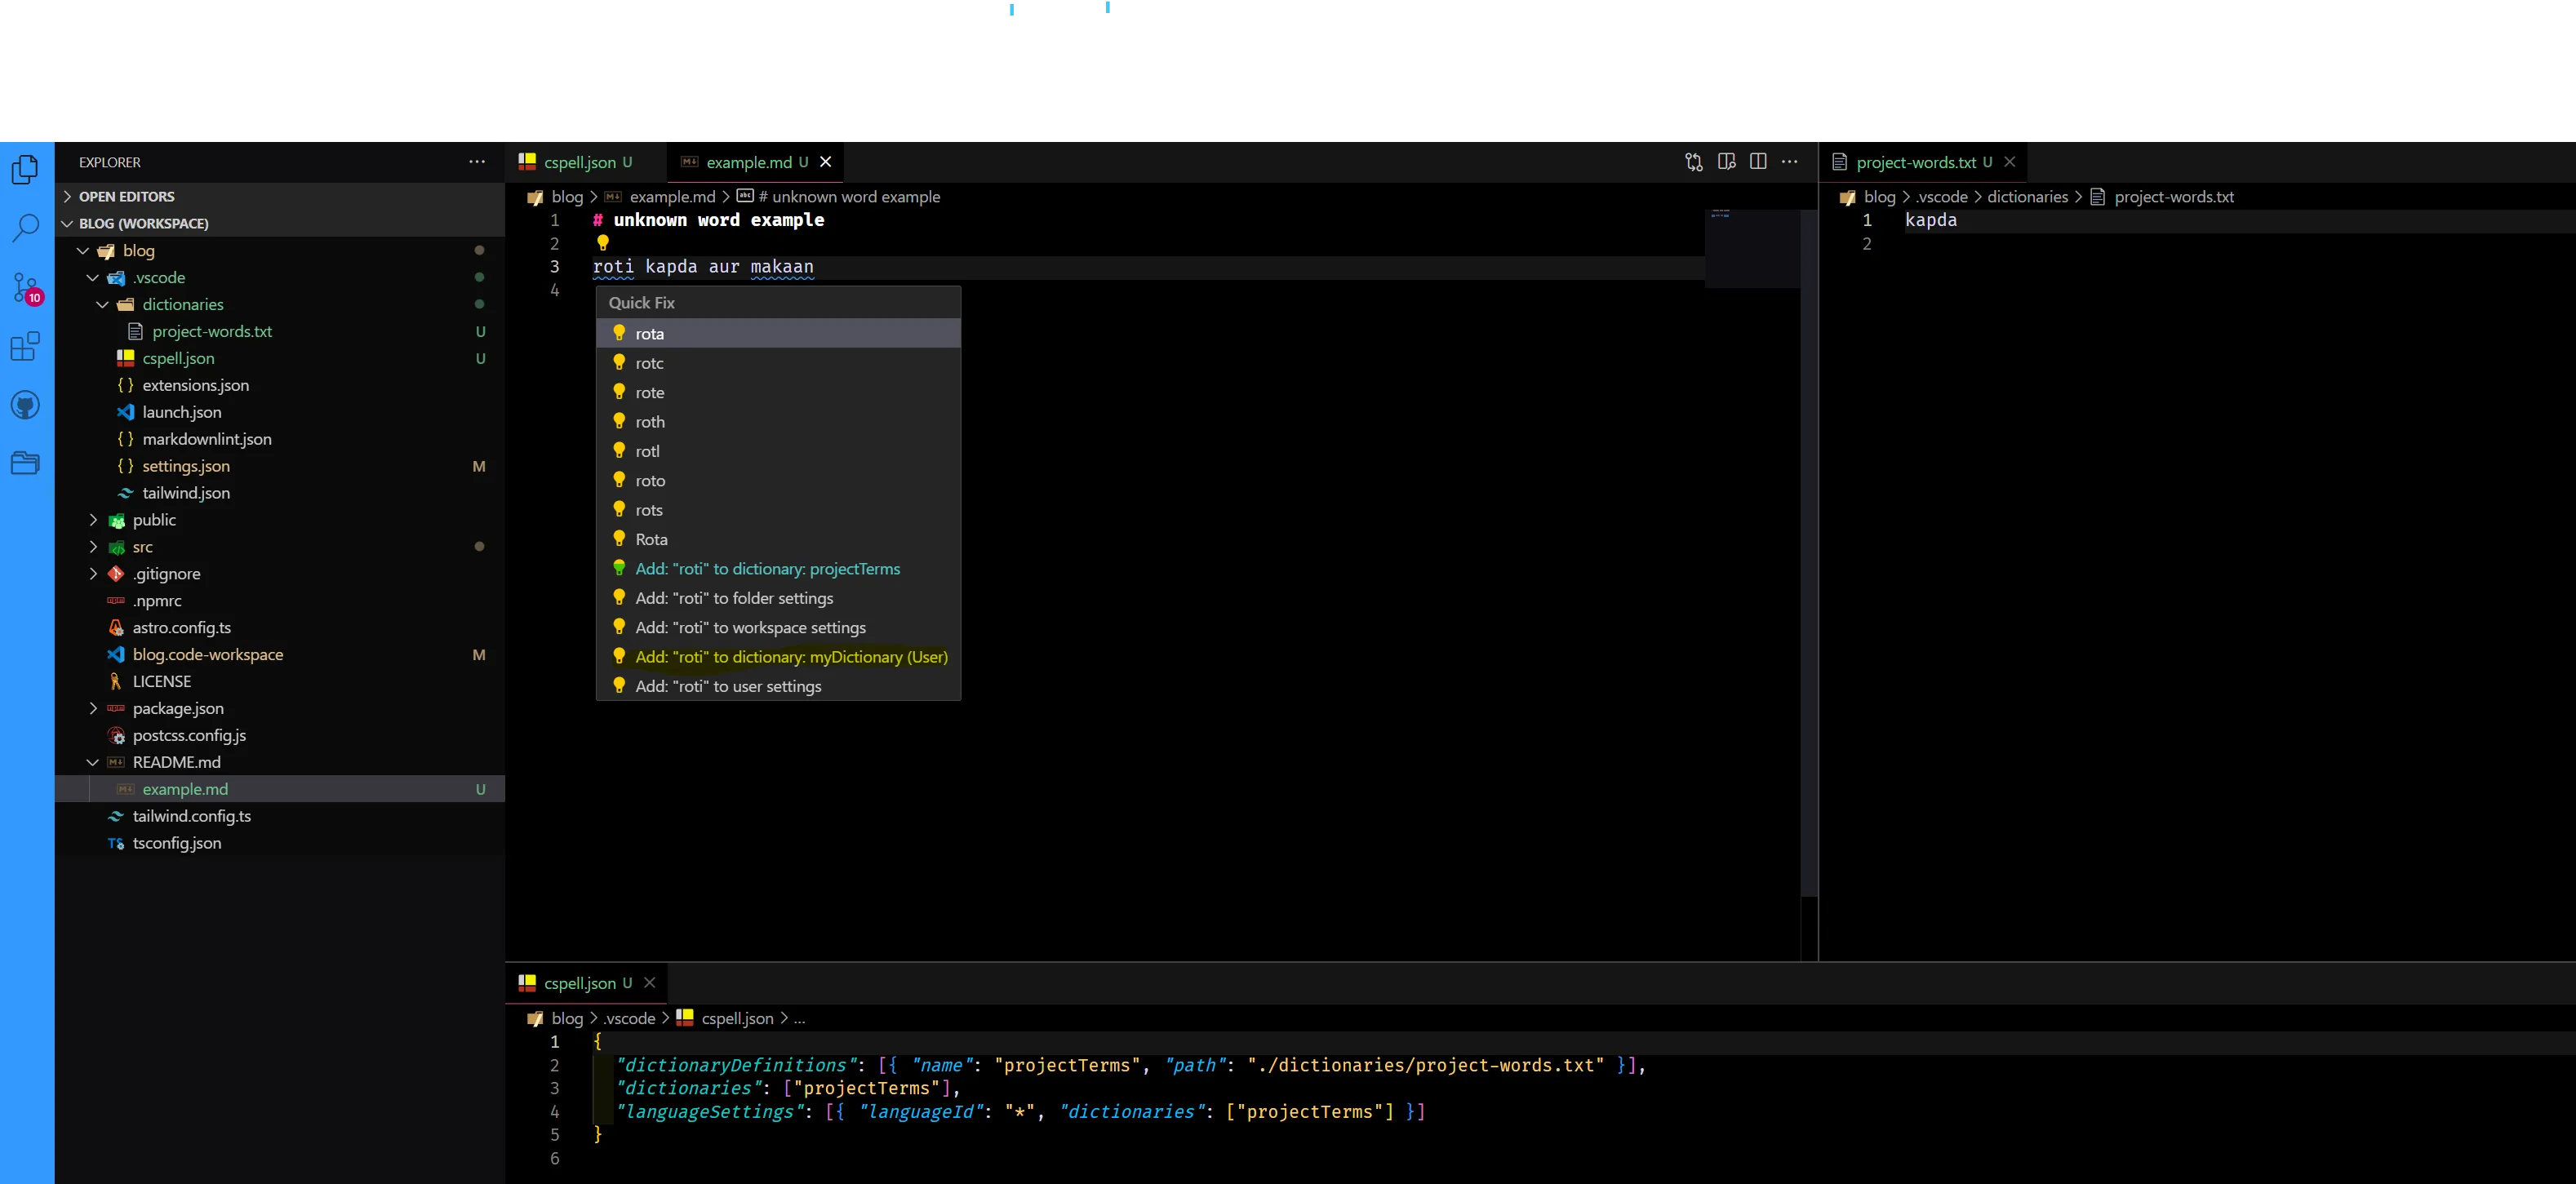This screenshot has width=2576, height=1184.
Task: Select Add 'roti' to workspace settings
Action: pos(750,627)
